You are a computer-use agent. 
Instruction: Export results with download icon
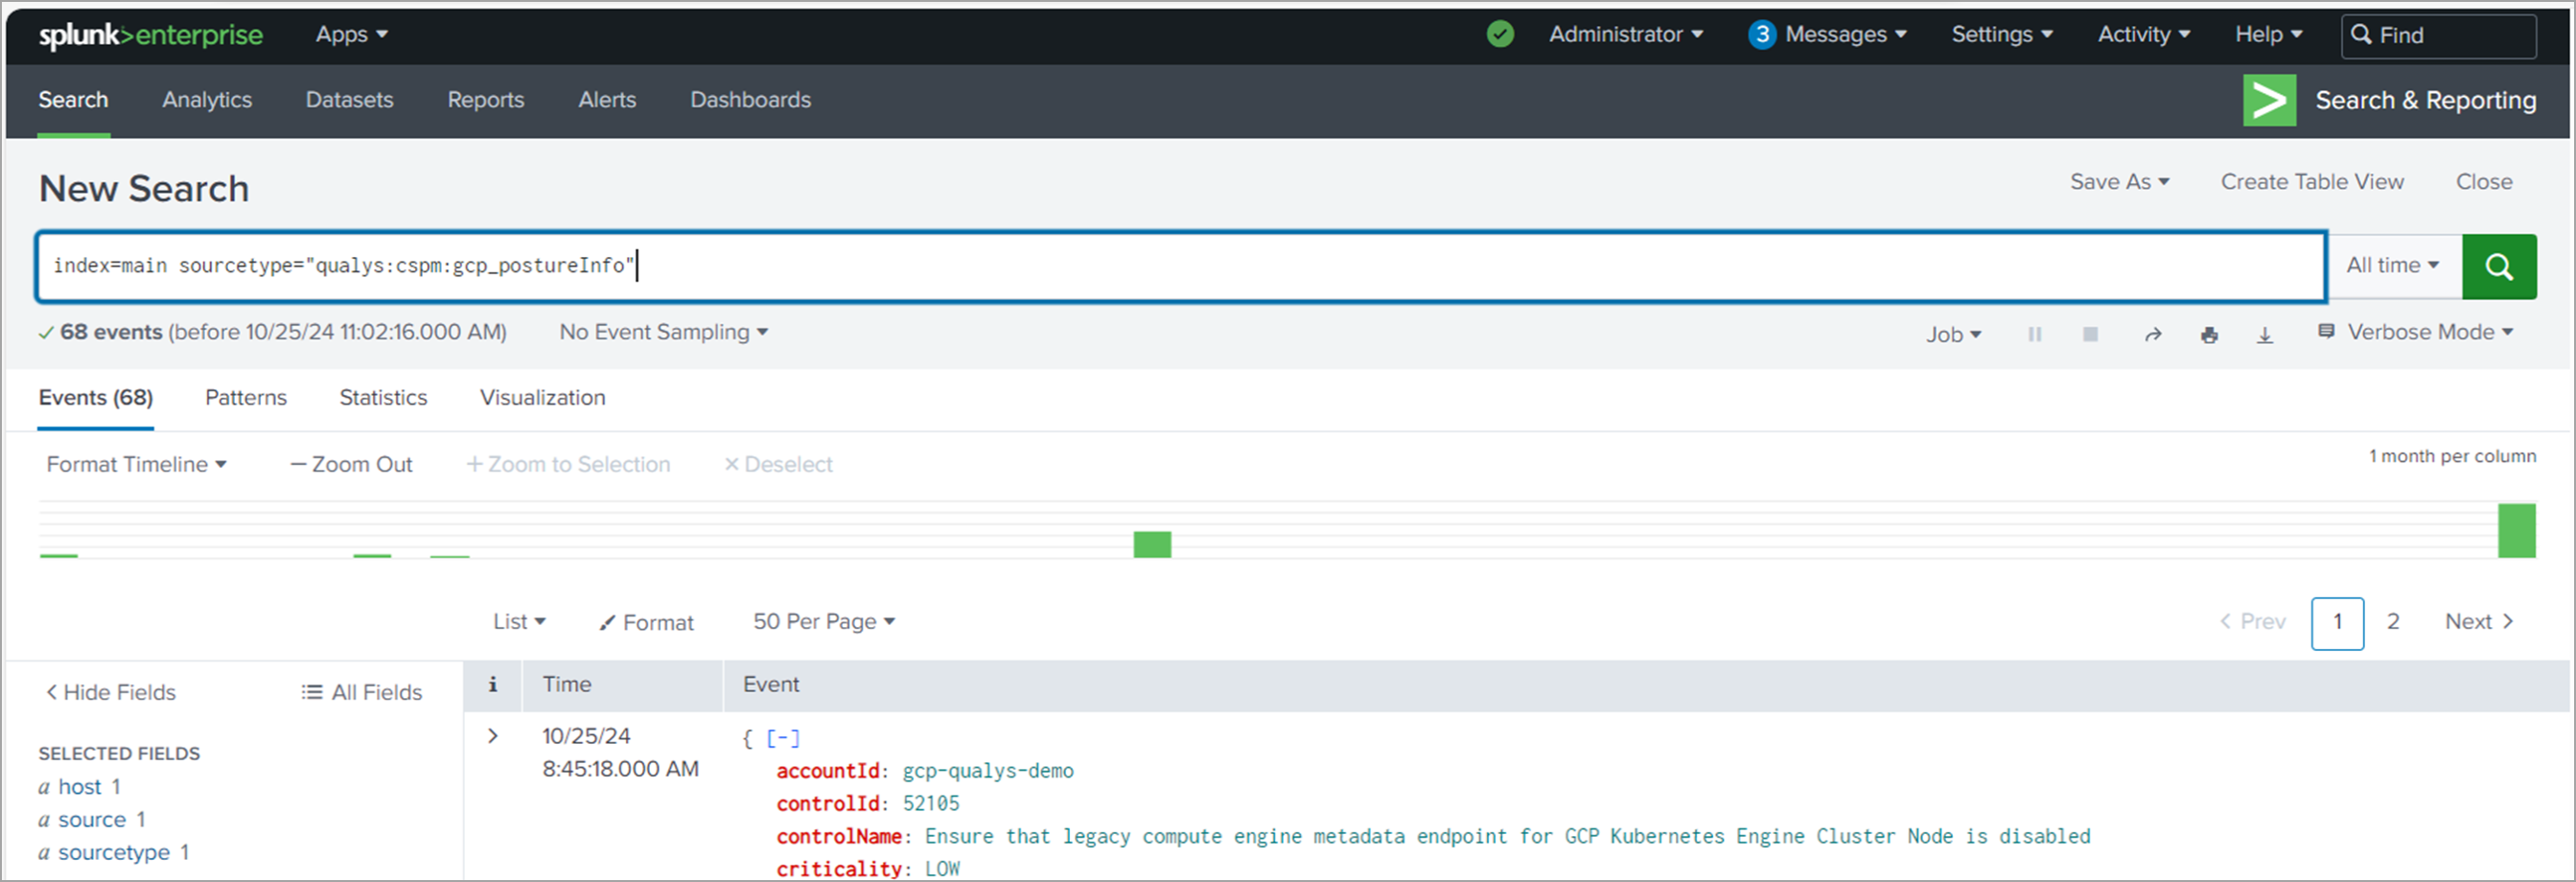pyautogui.click(x=2265, y=334)
